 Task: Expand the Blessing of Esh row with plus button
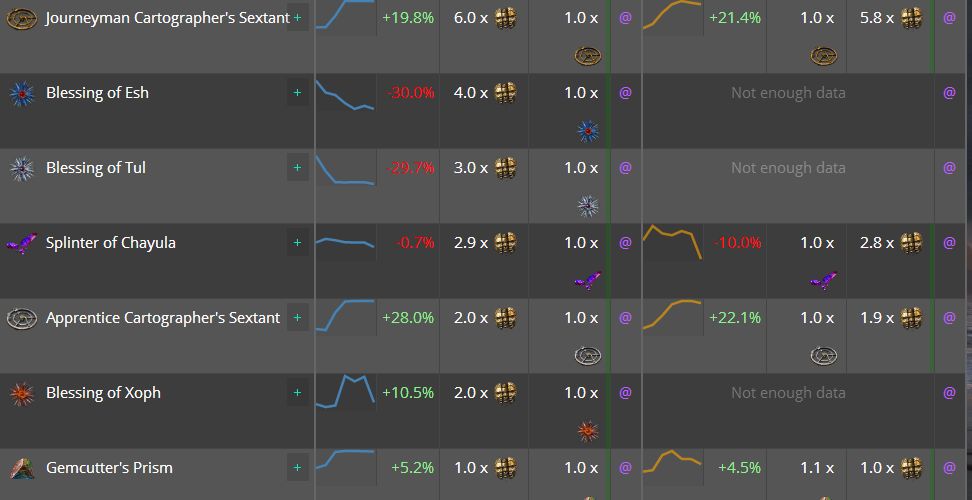pyautogui.click(x=297, y=93)
